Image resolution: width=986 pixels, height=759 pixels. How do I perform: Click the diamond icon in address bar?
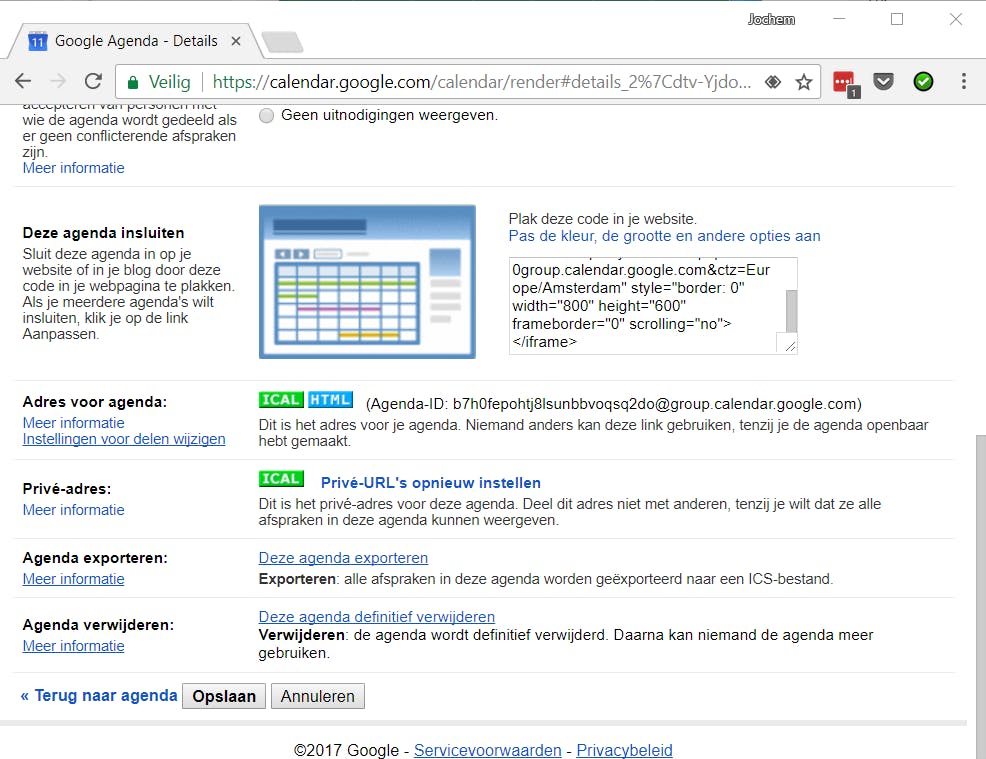(x=773, y=82)
